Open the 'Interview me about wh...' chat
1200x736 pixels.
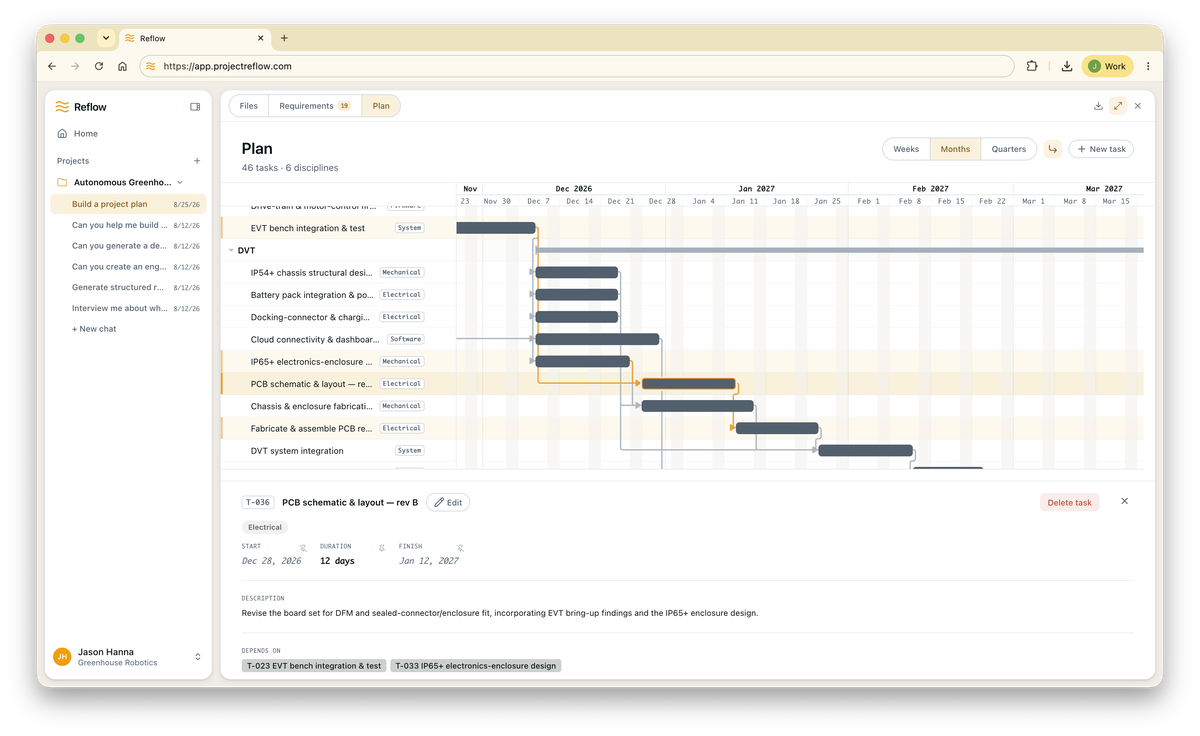coord(128,308)
